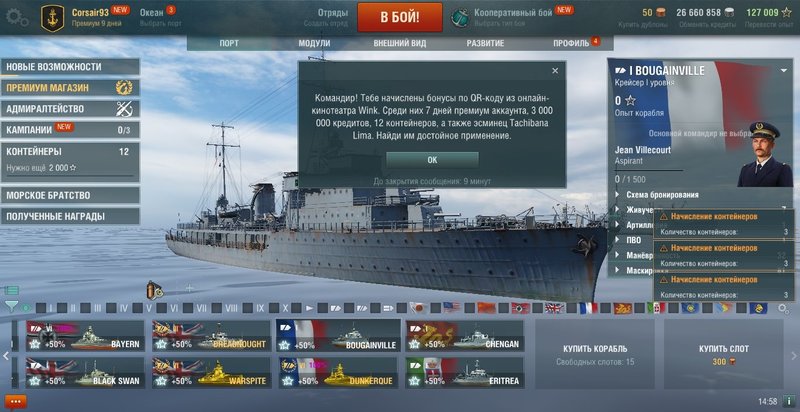
Task: Expand the Артиллерия characteristics section
Action: (x=633, y=225)
